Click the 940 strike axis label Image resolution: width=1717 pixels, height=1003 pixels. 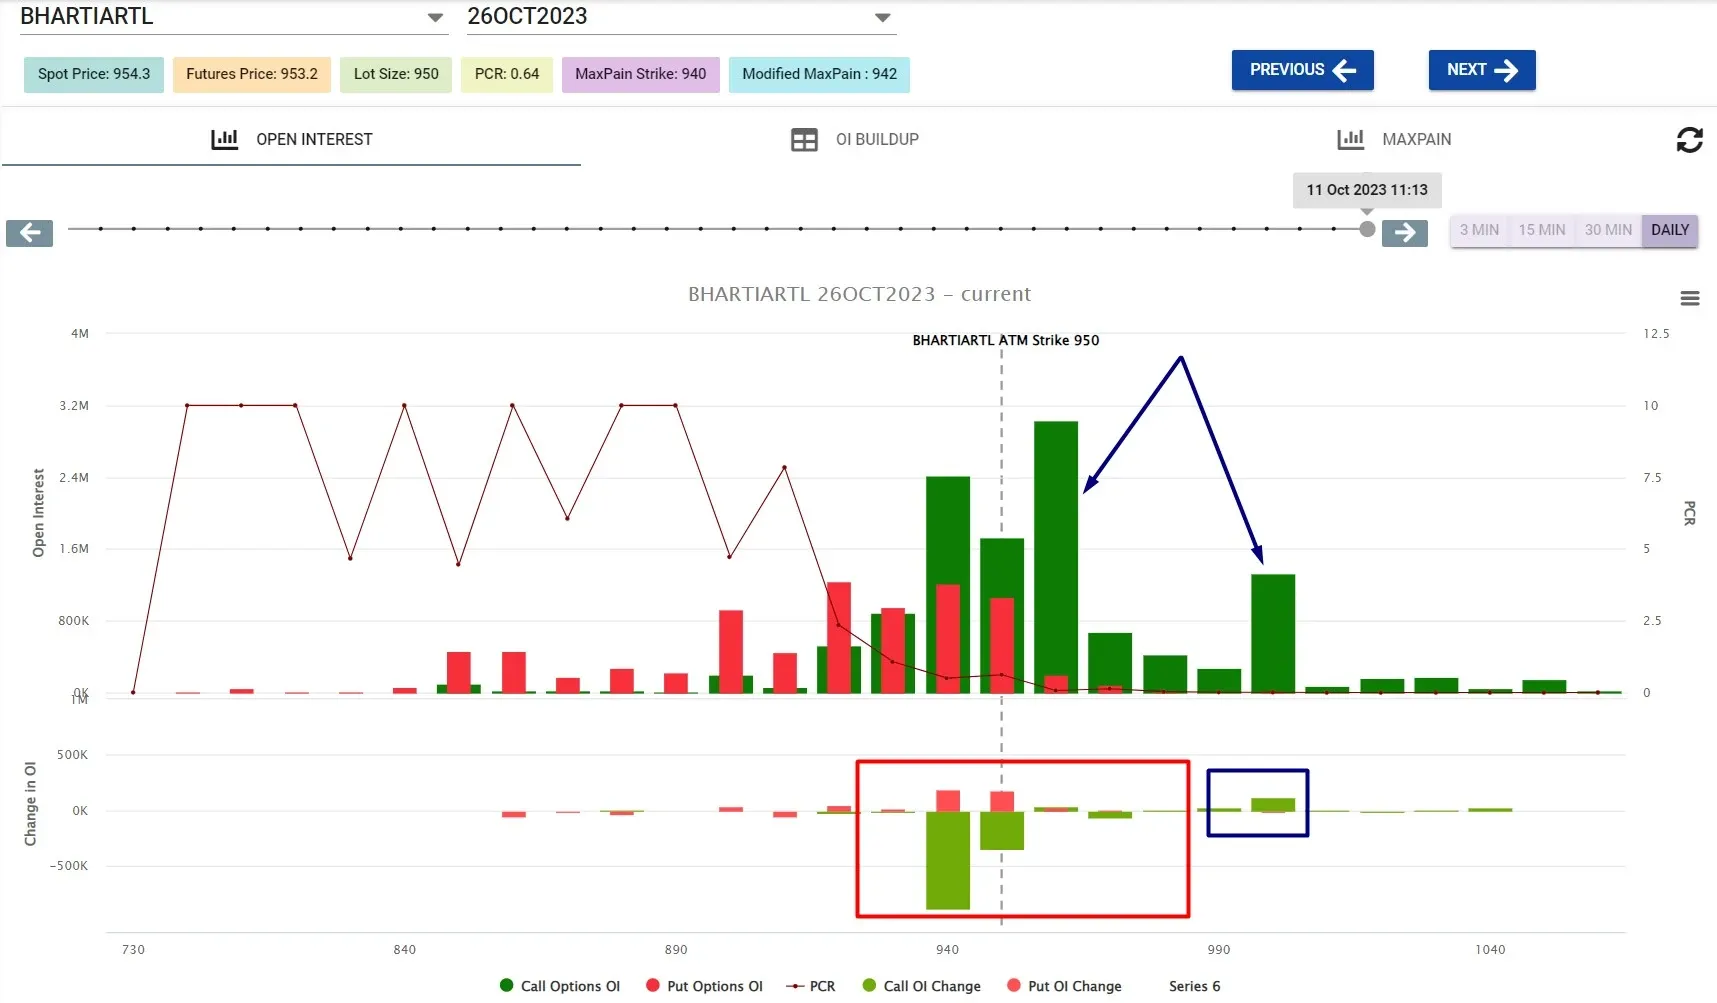tap(947, 950)
